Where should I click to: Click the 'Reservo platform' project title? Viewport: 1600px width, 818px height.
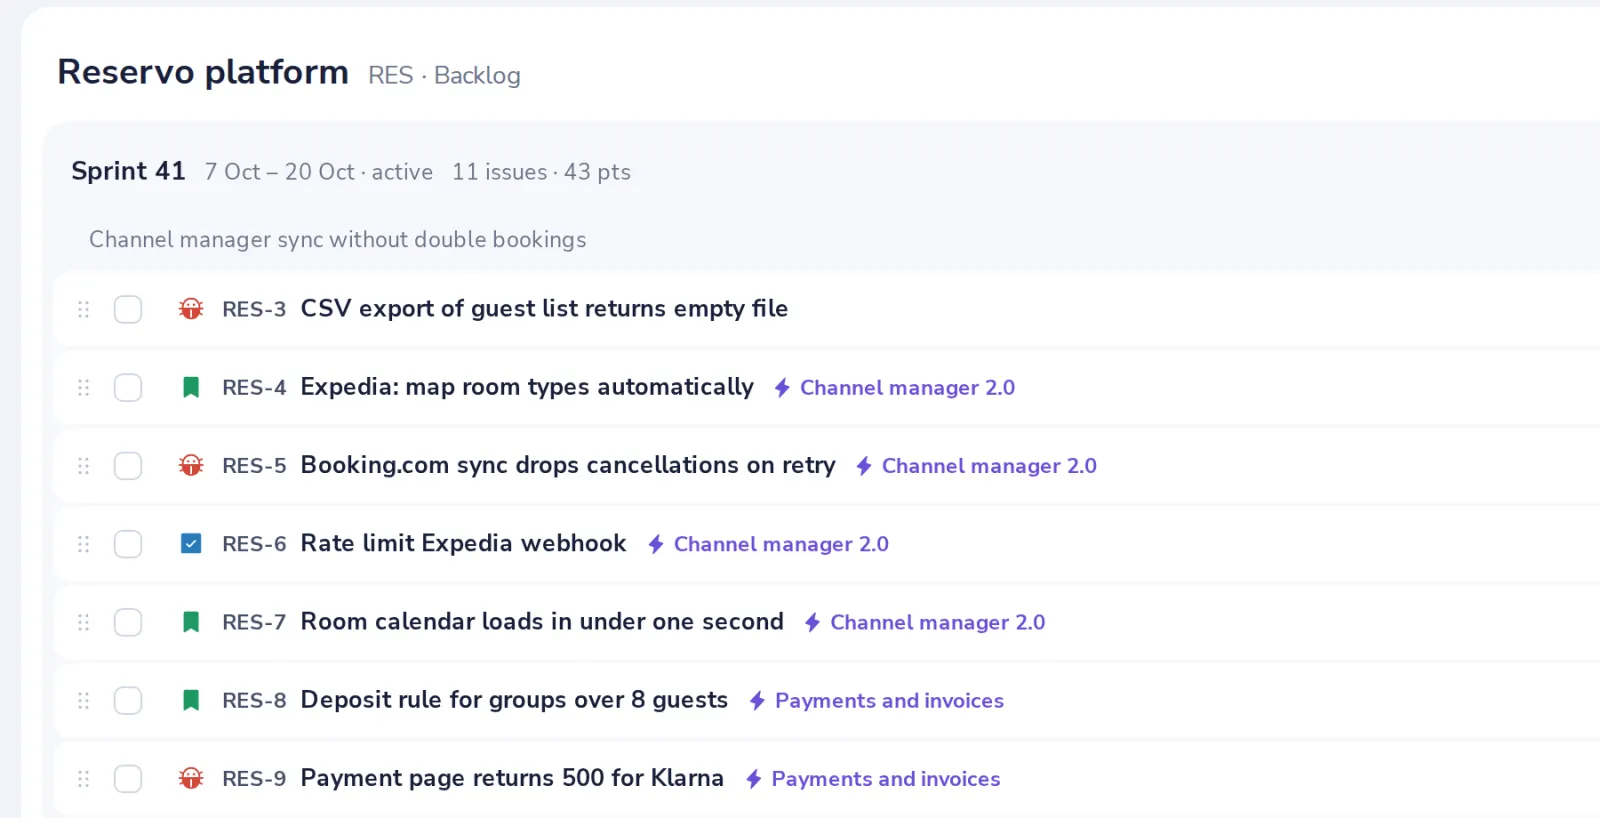203,72
